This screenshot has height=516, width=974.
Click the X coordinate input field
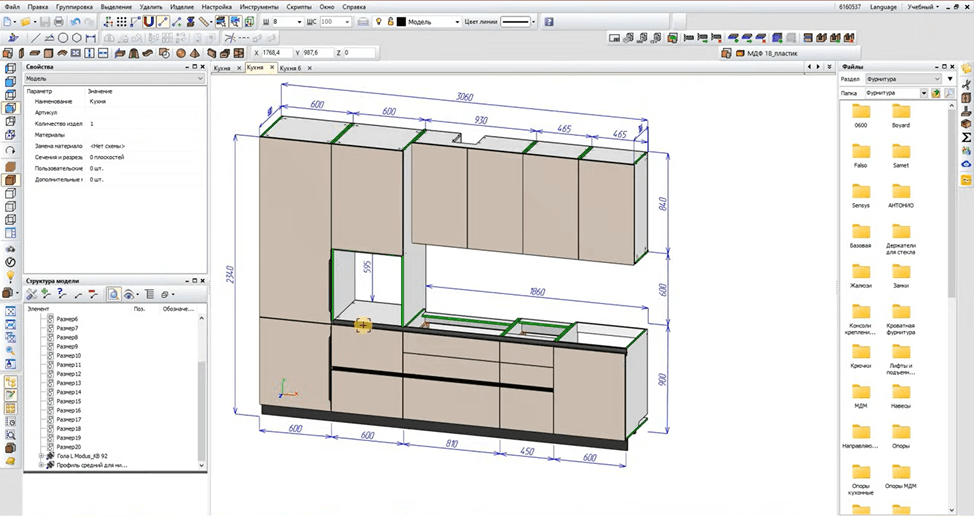pyautogui.click(x=276, y=53)
